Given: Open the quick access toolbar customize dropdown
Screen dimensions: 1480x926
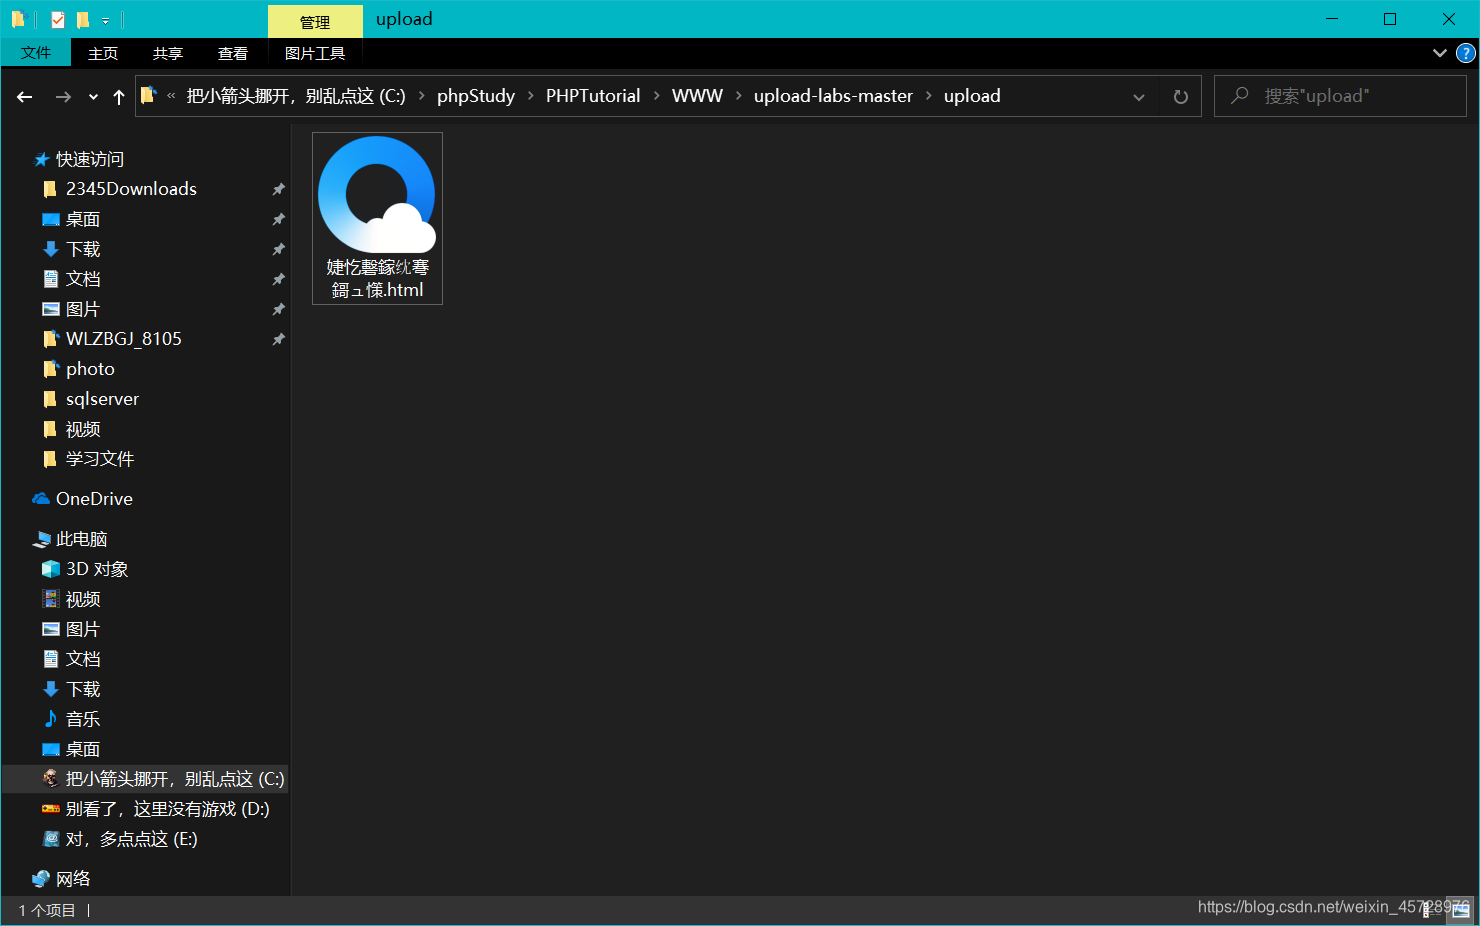Looking at the screenshot, I should (105, 20).
